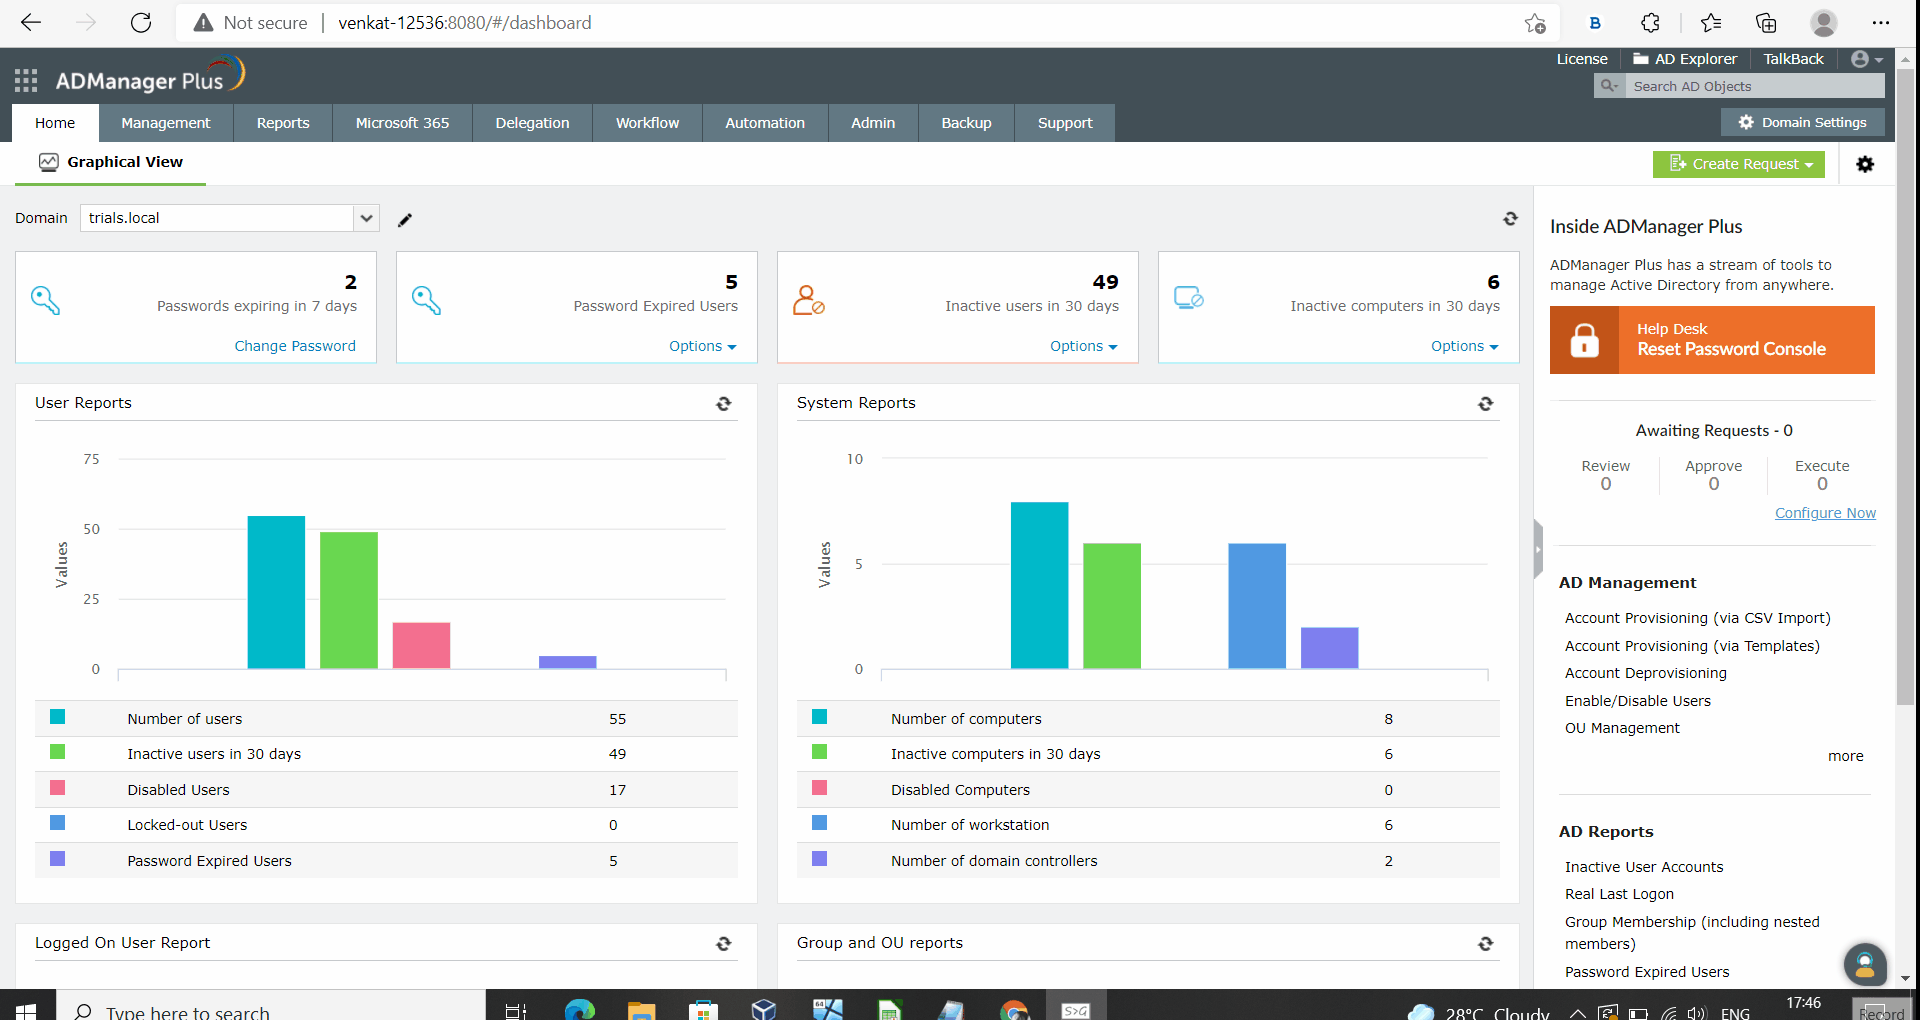Click Domain Settings button
1920x1020 pixels.
pyautogui.click(x=1802, y=122)
